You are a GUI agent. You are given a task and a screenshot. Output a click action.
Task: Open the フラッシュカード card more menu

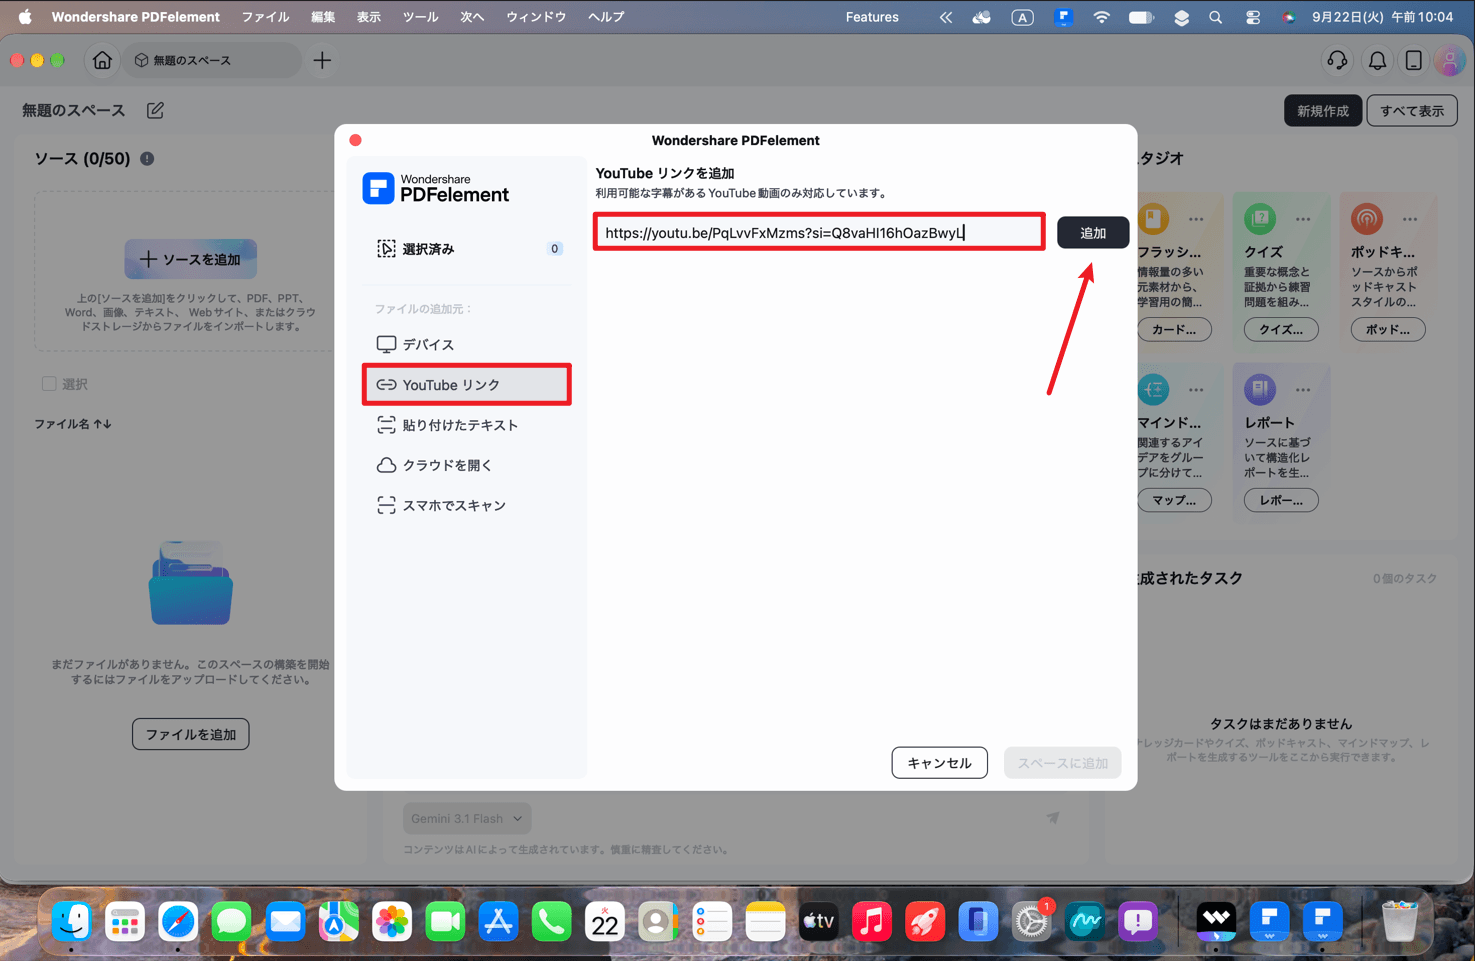(1196, 219)
